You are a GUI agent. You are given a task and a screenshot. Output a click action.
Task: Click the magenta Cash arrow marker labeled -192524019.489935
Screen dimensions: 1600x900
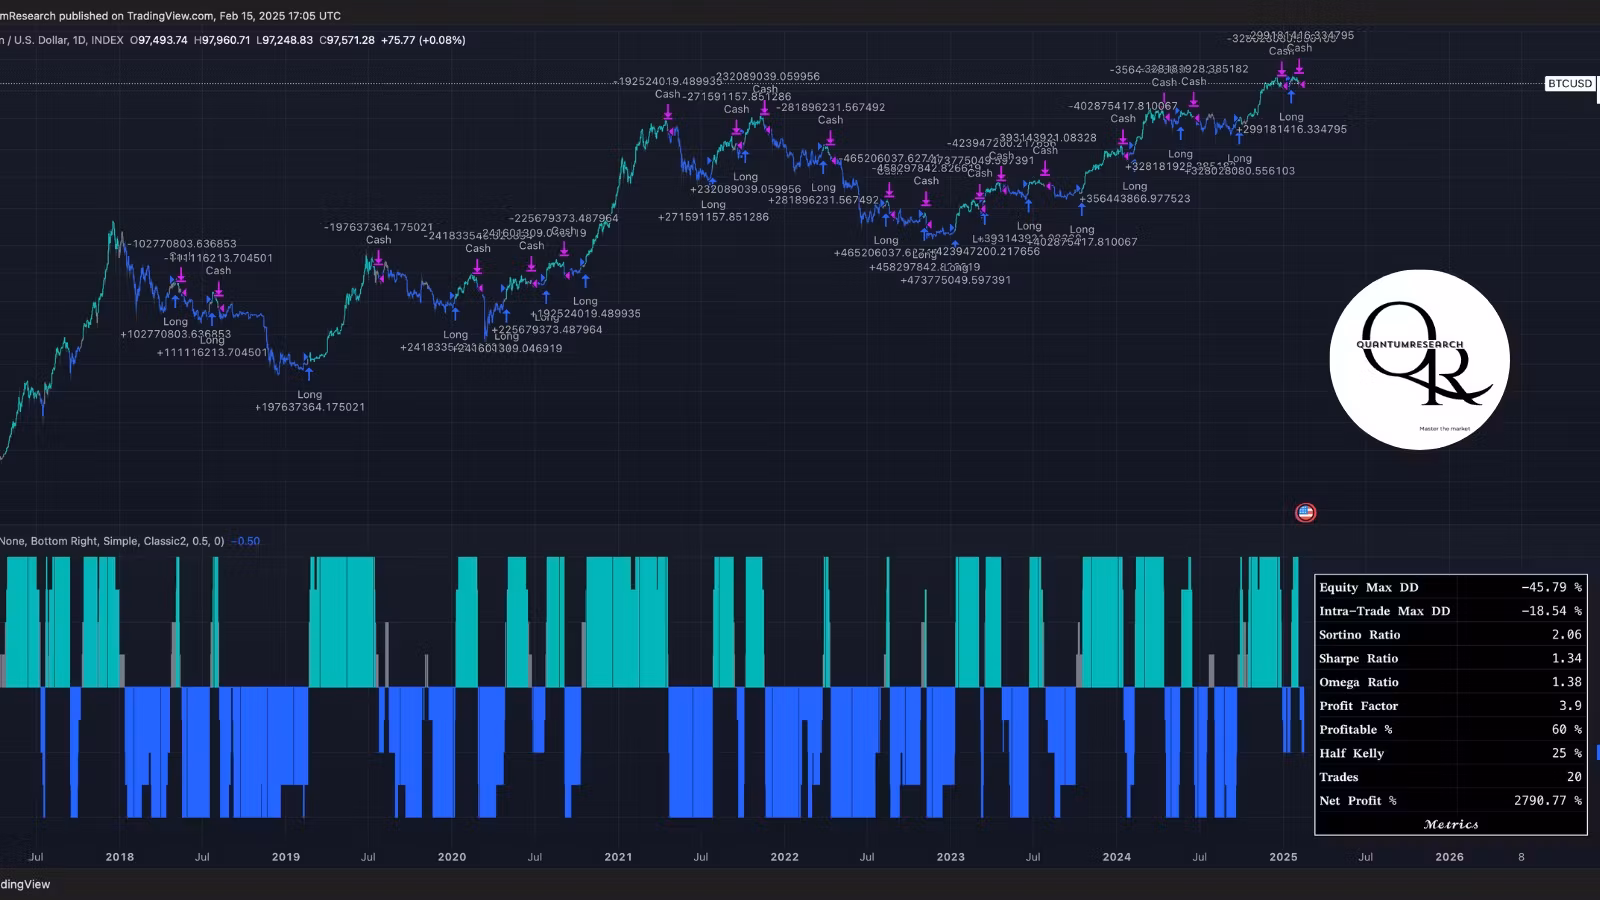pos(668,111)
